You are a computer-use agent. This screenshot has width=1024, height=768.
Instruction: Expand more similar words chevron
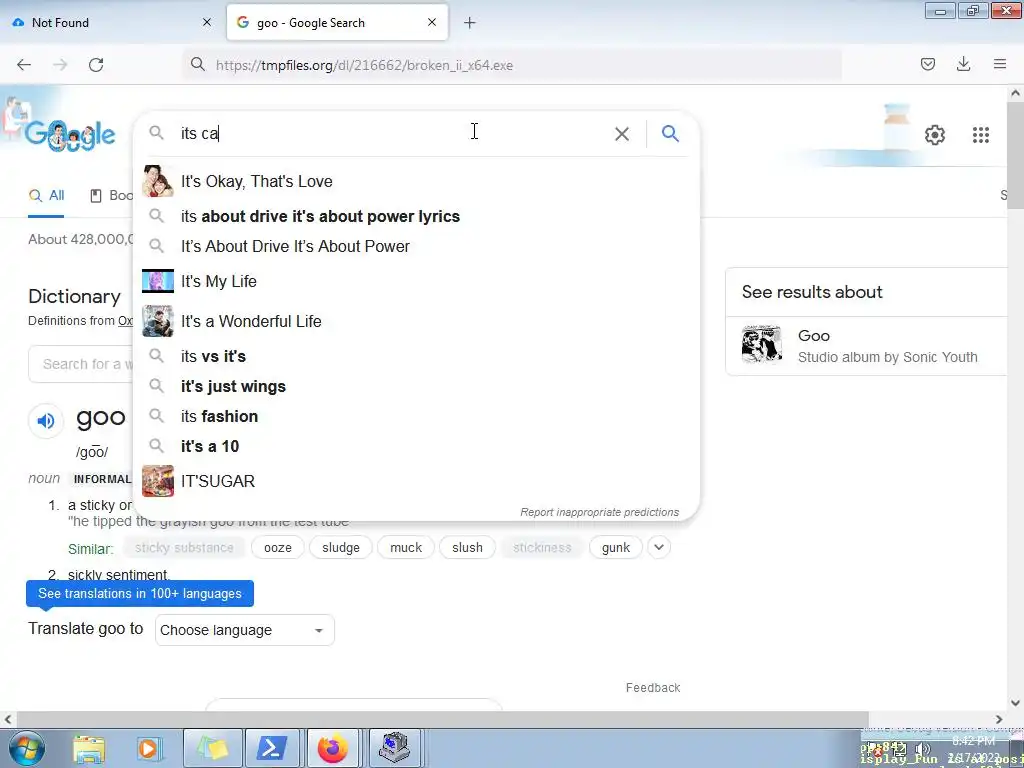tap(659, 547)
